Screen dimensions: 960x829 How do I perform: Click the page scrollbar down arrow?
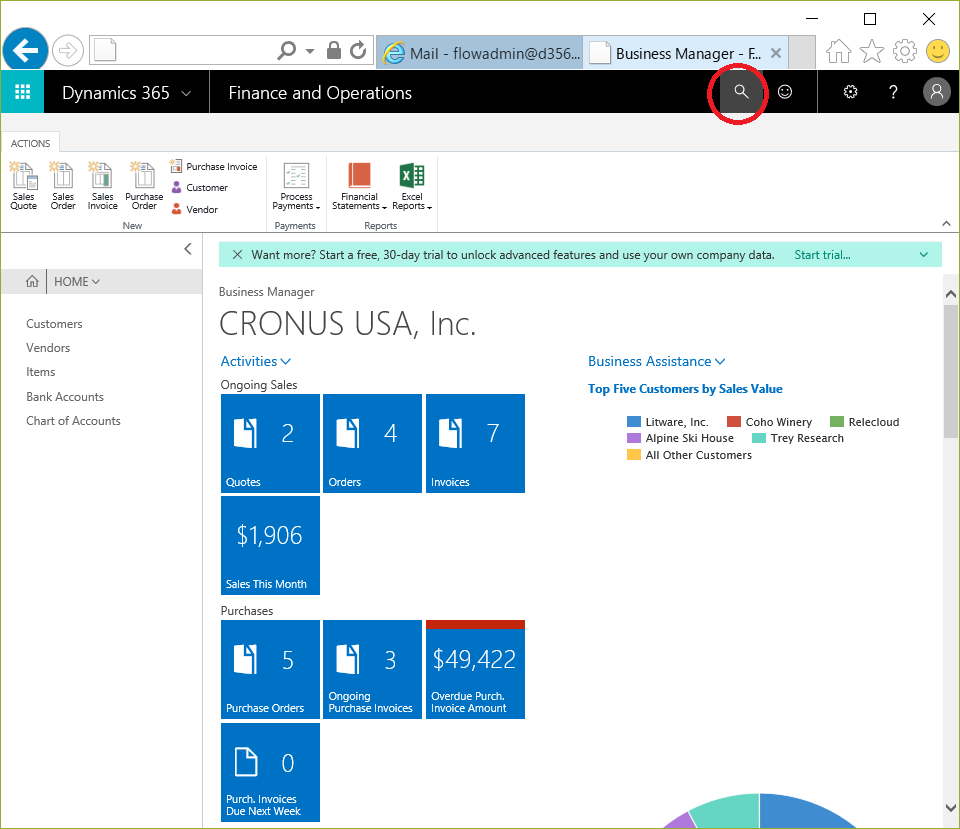(x=950, y=808)
